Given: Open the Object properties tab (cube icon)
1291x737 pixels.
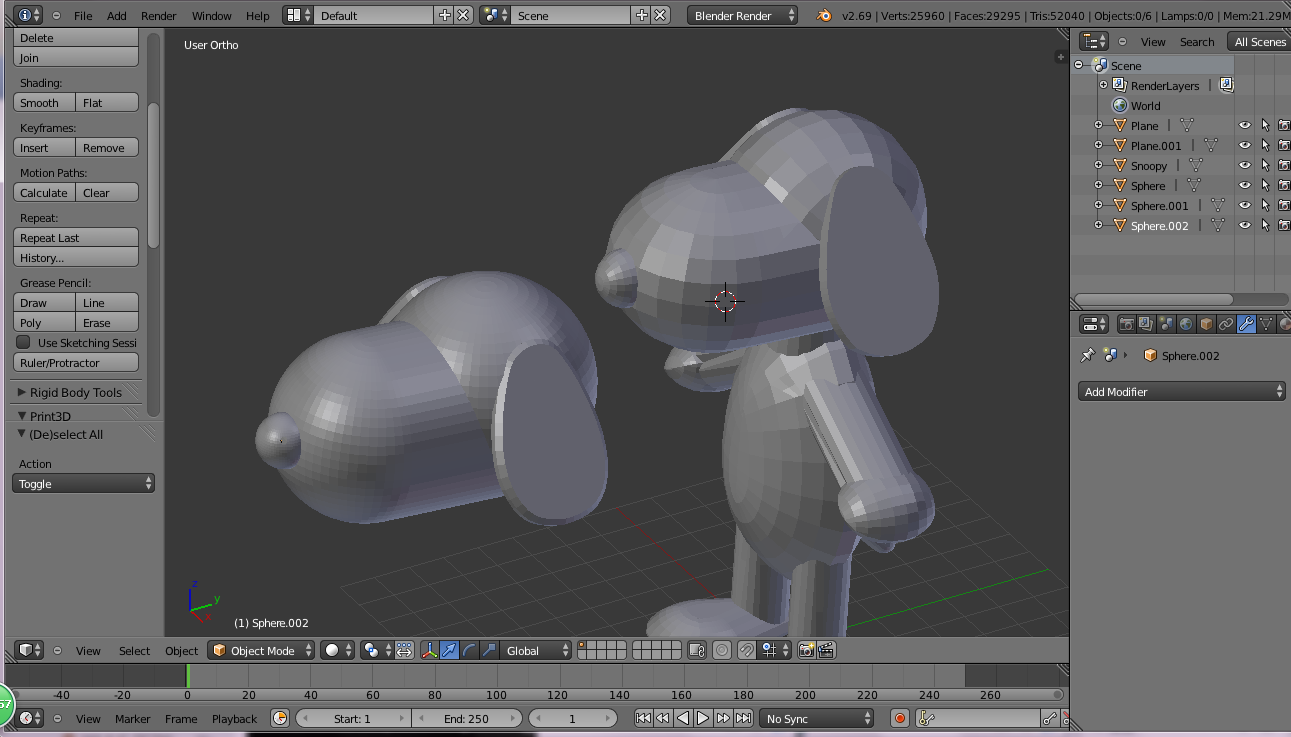Looking at the screenshot, I should coord(1206,324).
